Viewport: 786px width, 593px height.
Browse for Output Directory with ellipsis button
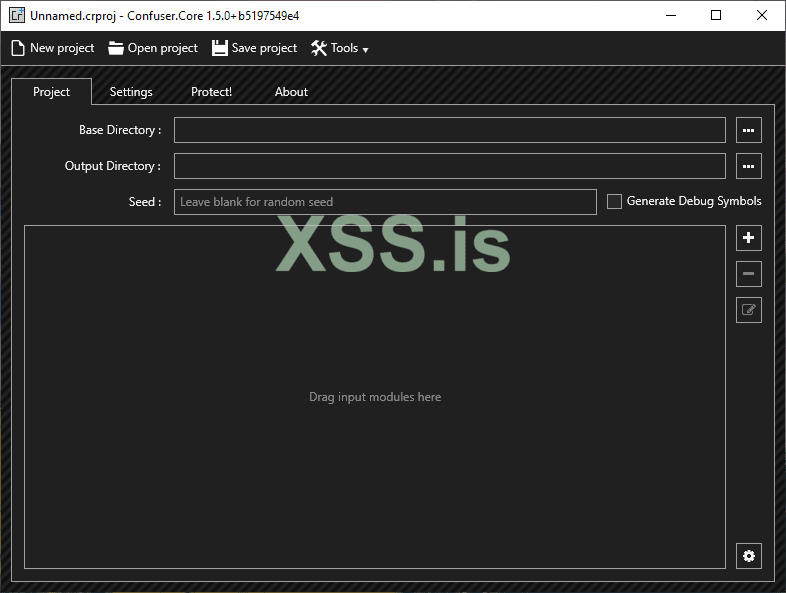tap(748, 166)
